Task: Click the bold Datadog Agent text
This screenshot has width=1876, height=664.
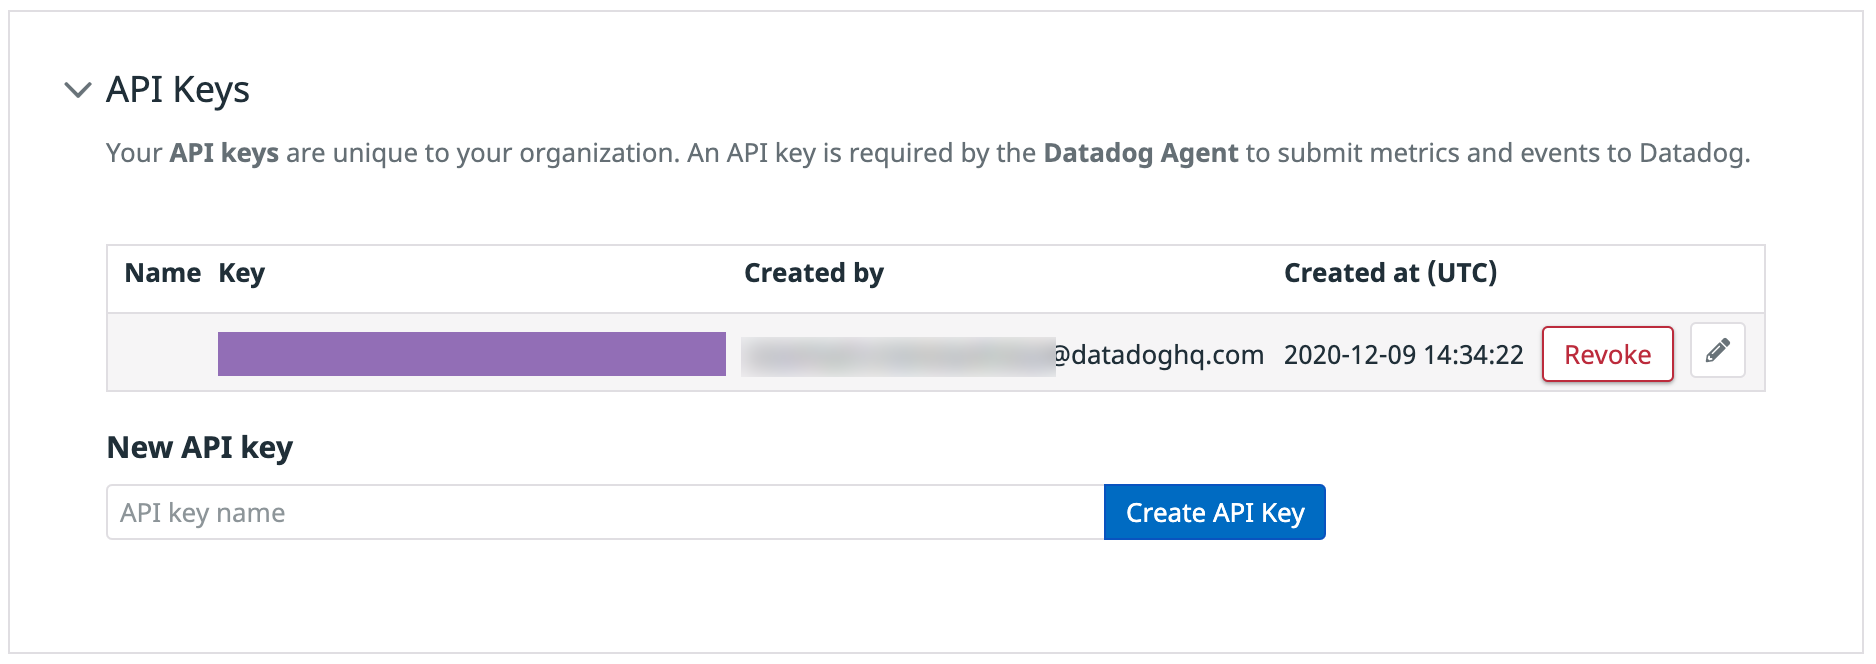Action: coord(1140,153)
